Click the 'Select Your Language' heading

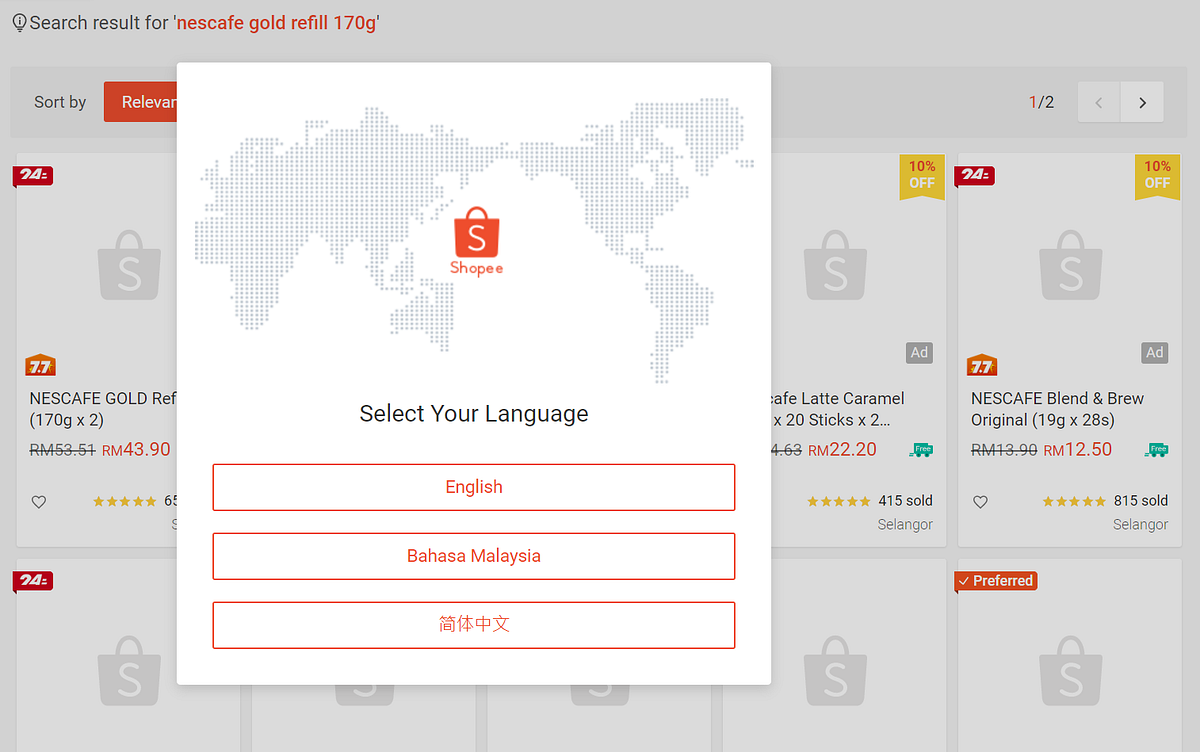[x=474, y=414]
